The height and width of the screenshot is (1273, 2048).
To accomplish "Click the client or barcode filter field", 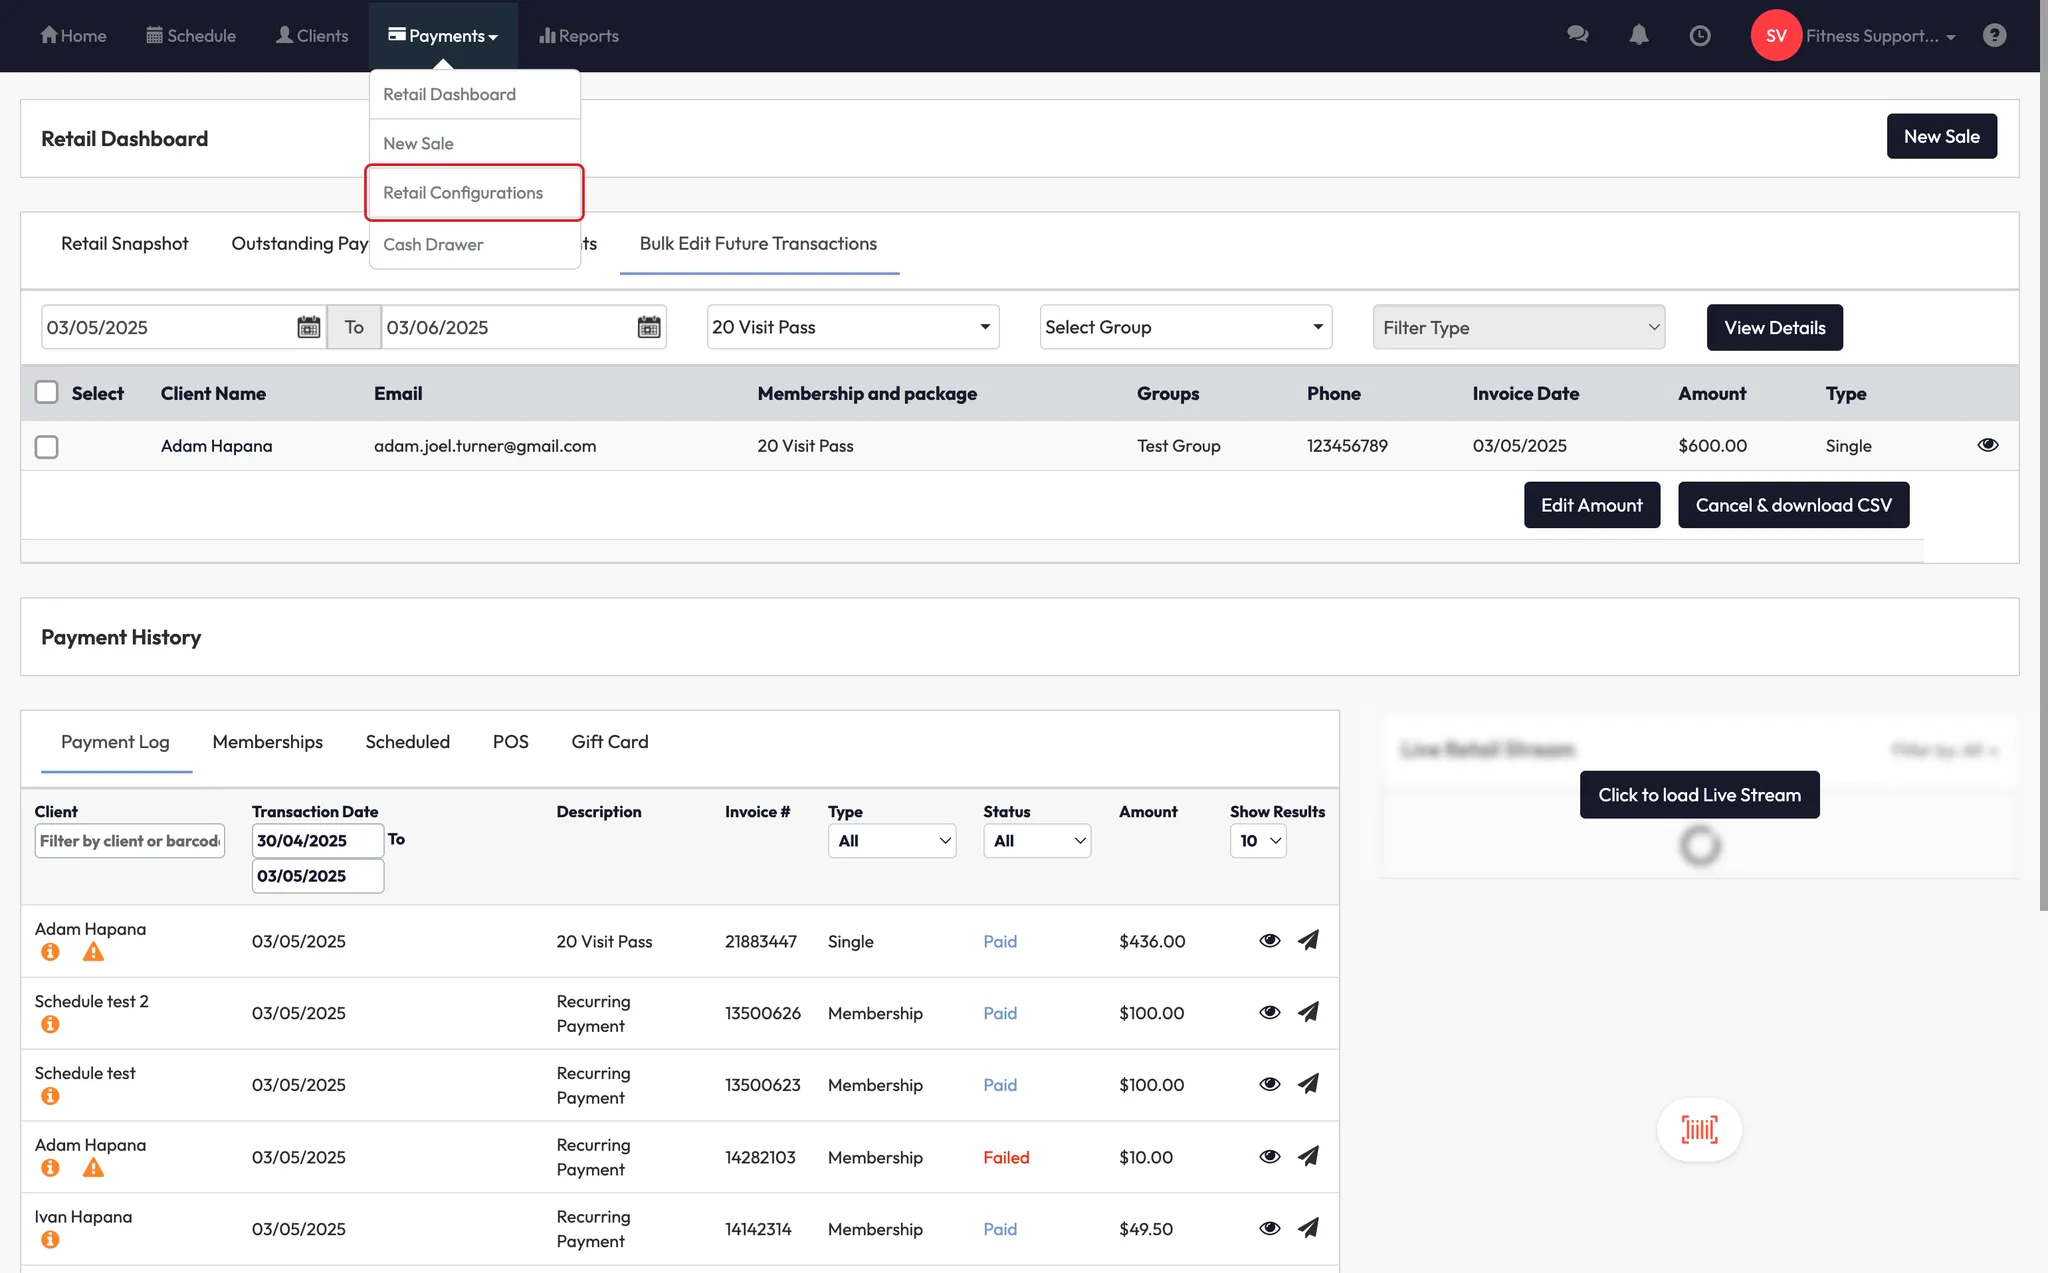I will [x=129, y=841].
